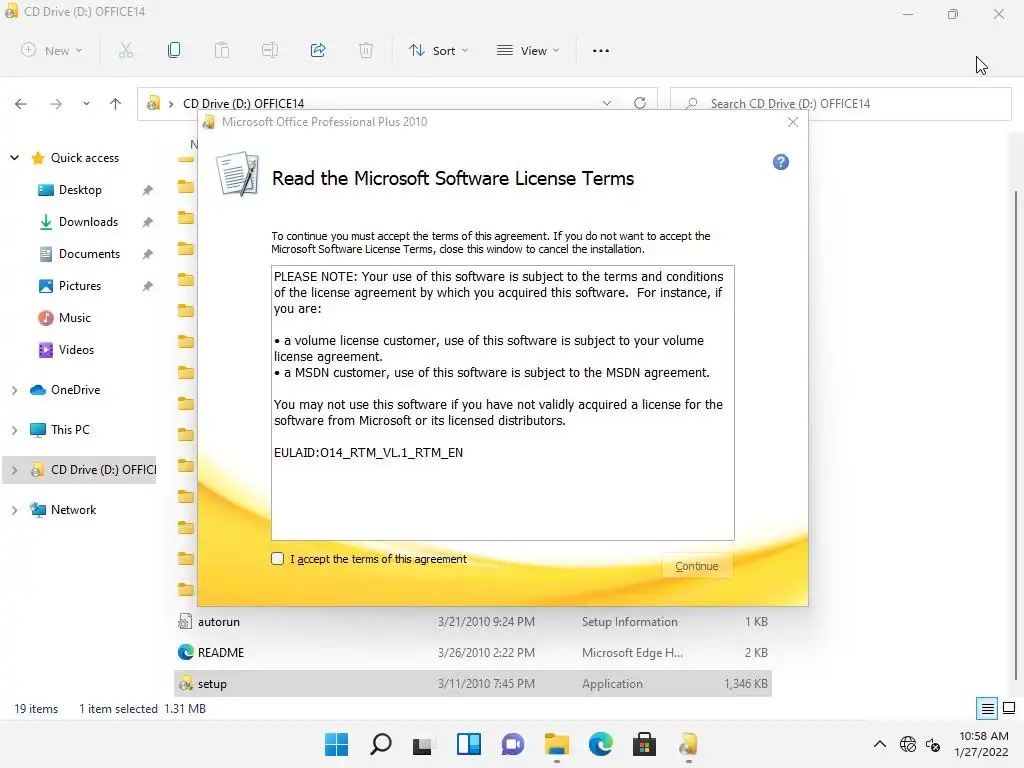1024x768 pixels.
Task: Open the address bar history dropdown
Action: 607,103
